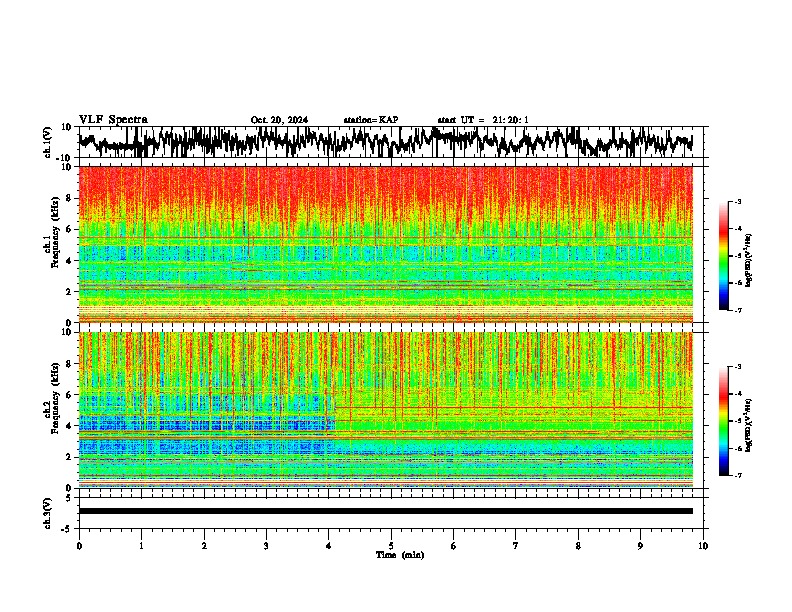Click the ch.2 color bar log(PSD) label

[x=749, y=425]
